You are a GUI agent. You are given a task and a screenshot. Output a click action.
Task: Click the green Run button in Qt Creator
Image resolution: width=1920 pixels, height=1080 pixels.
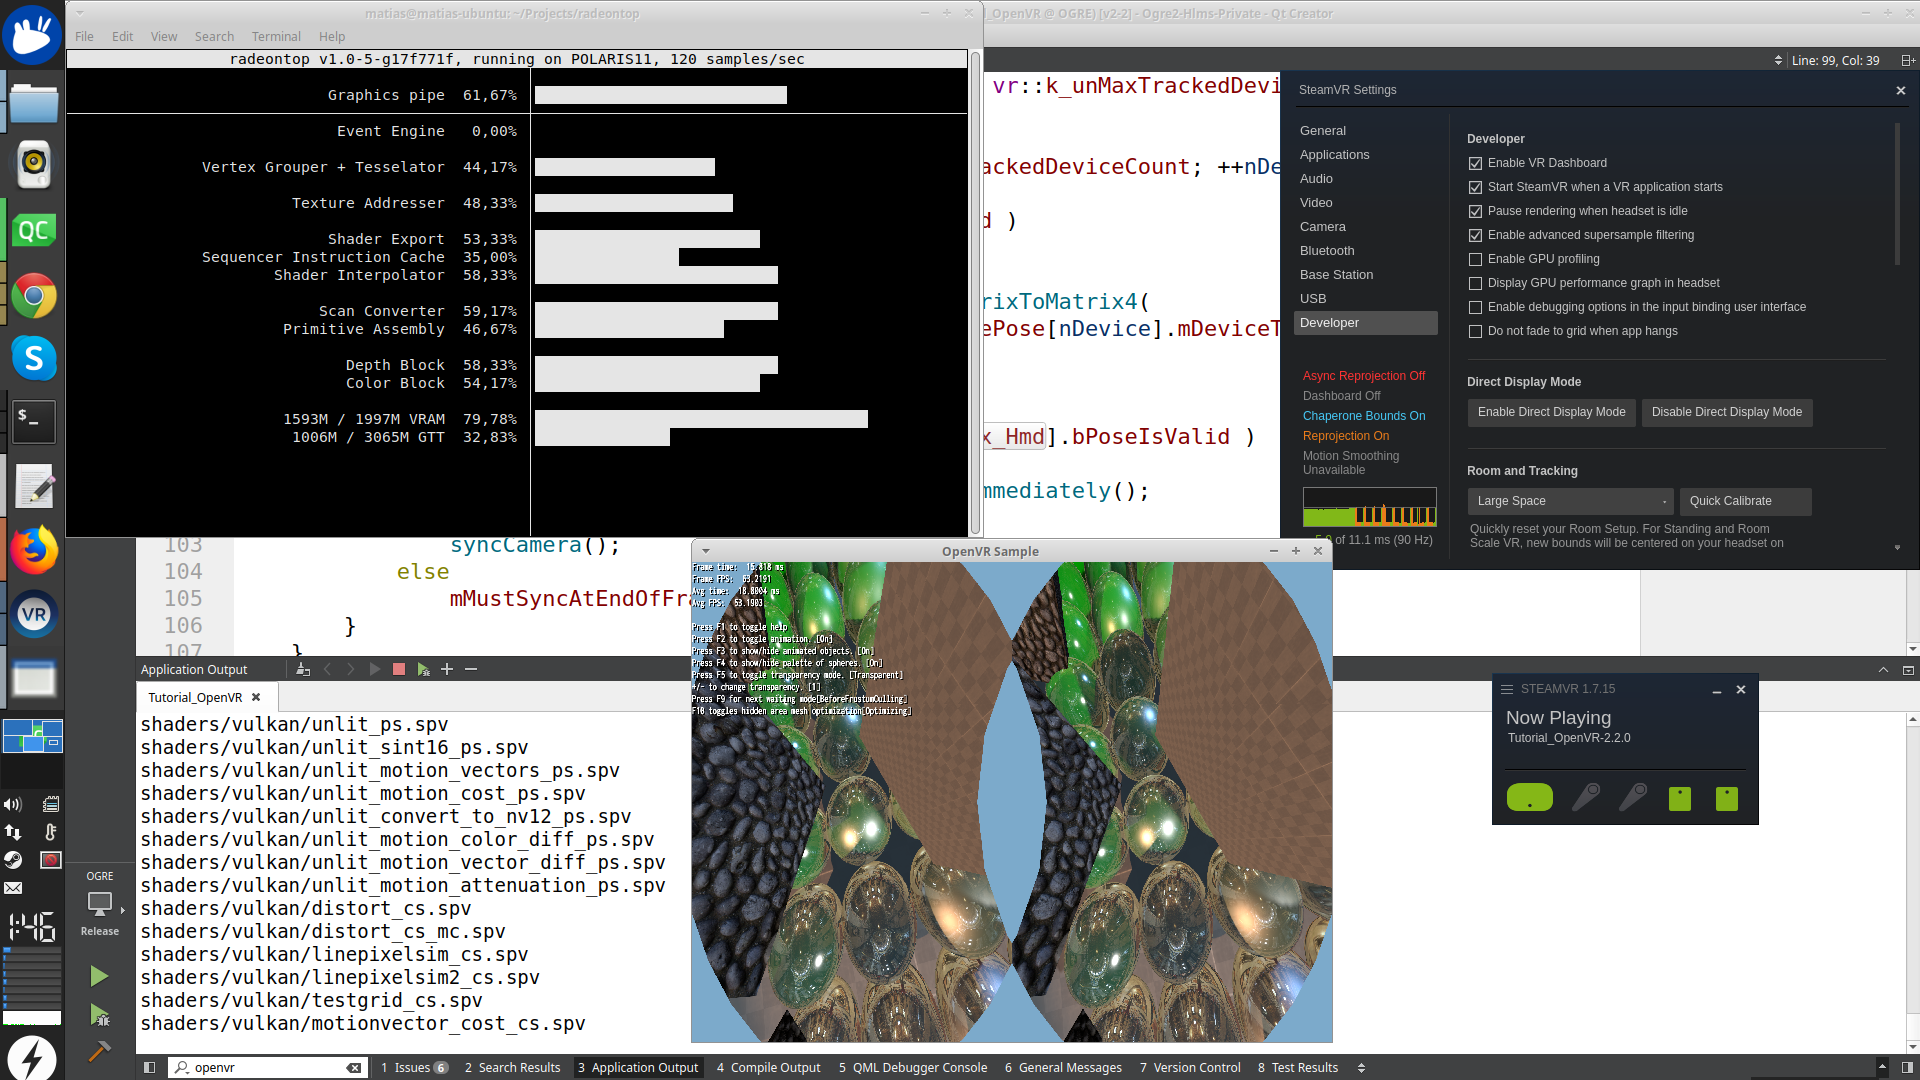click(99, 976)
